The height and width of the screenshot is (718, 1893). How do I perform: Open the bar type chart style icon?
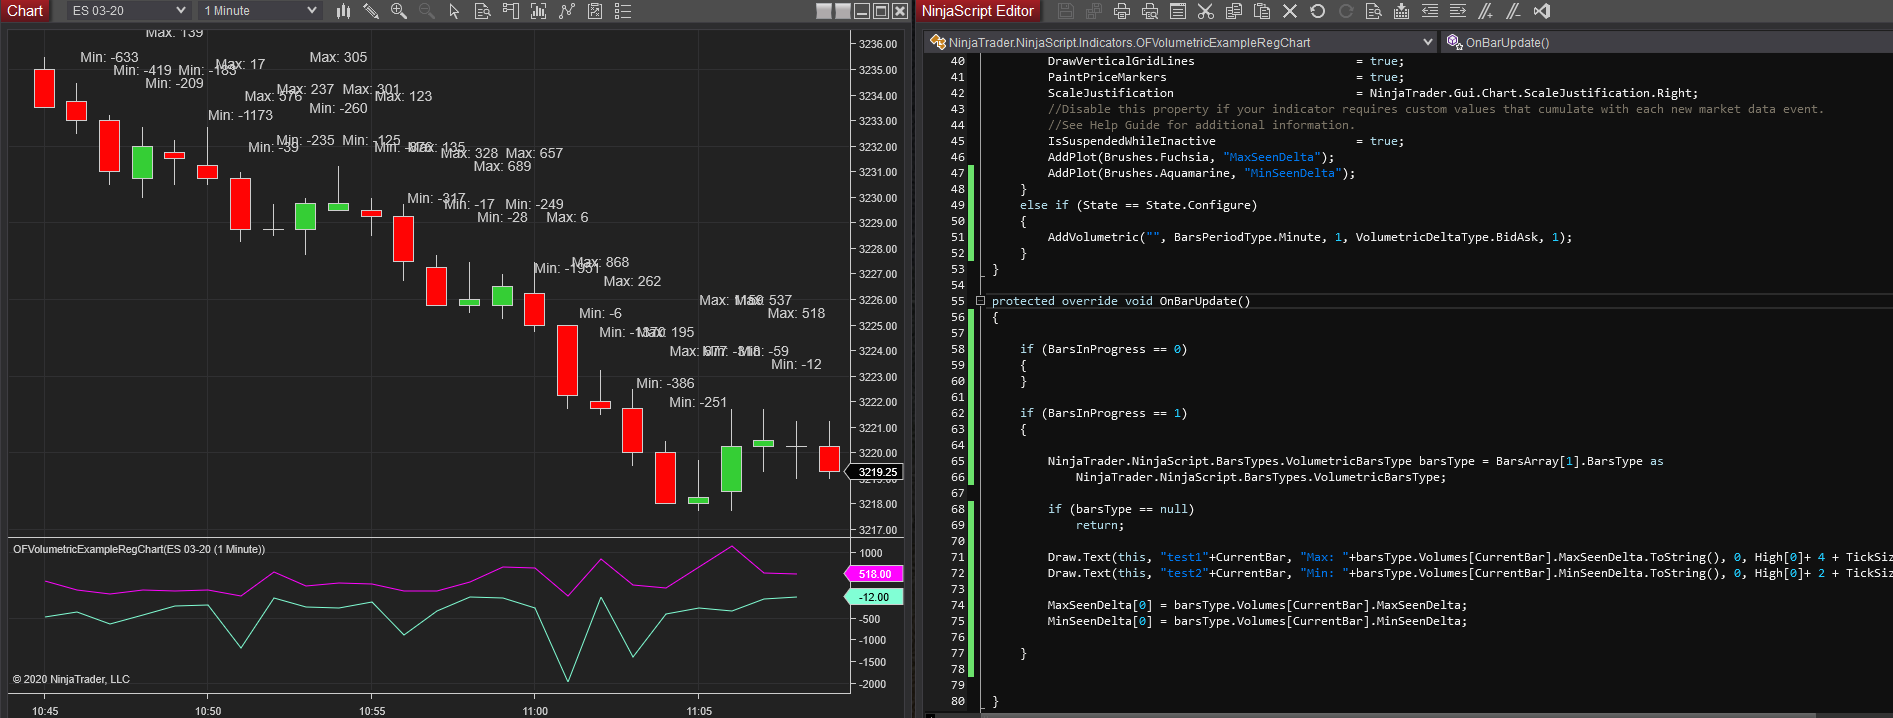pos(343,11)
